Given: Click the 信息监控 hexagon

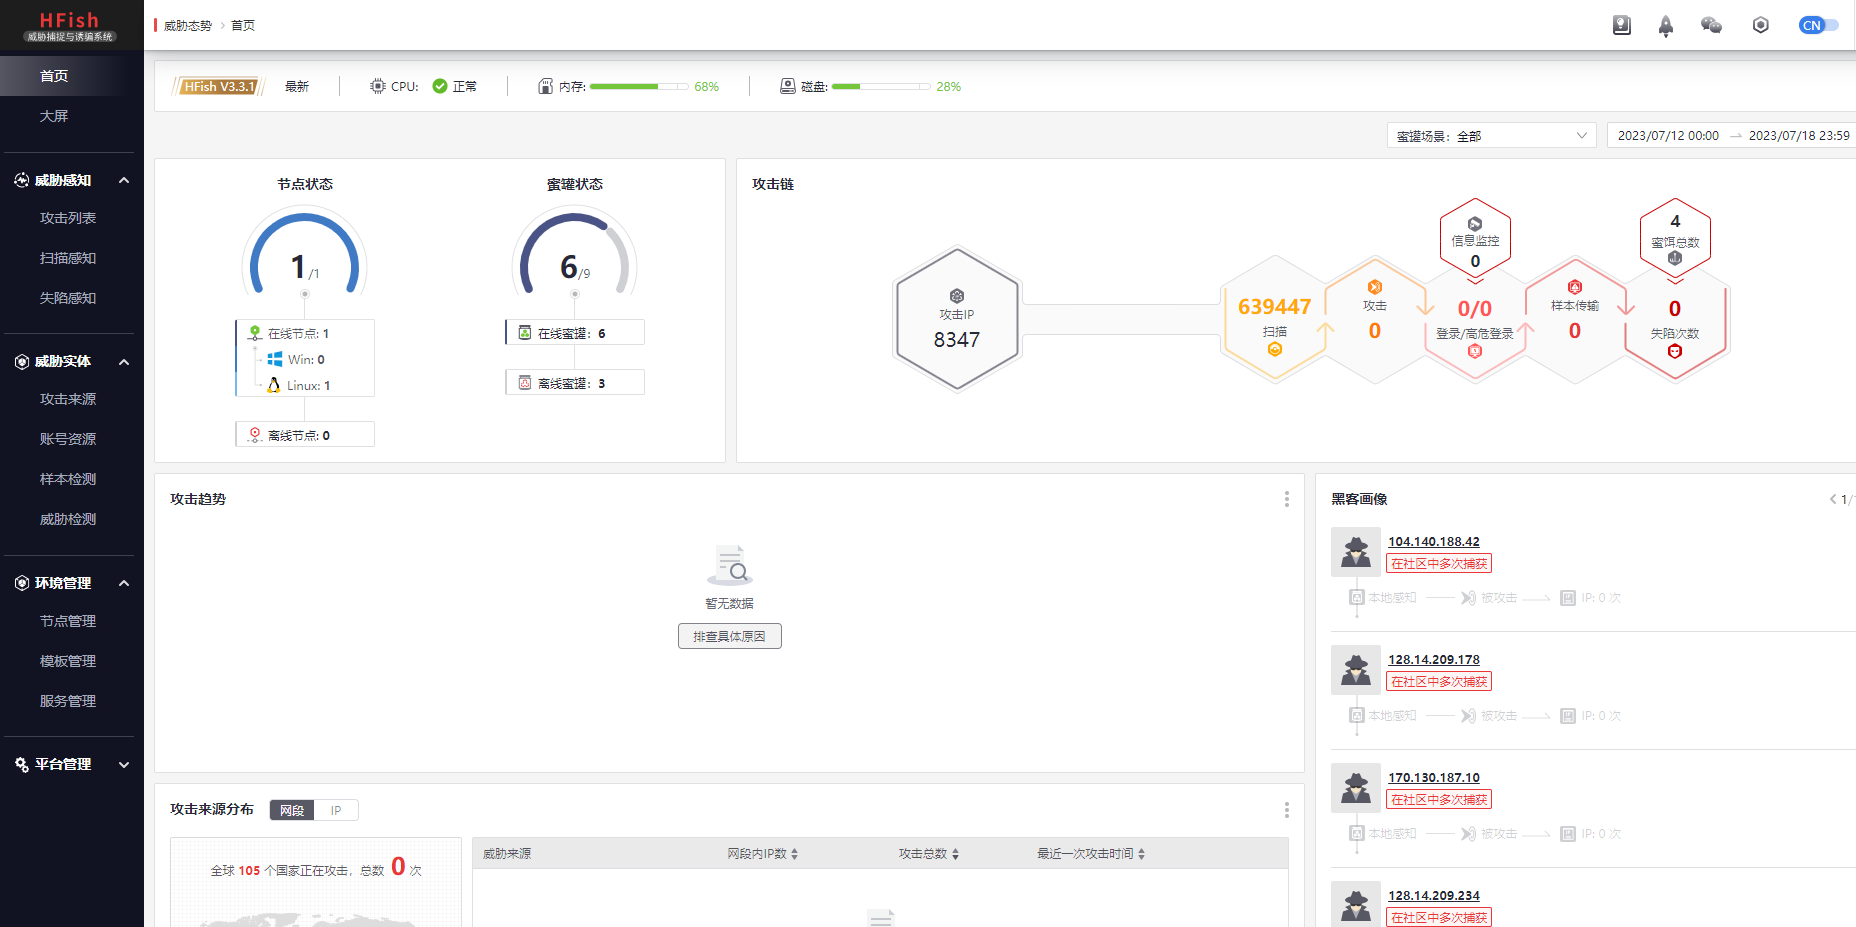Looking at the screenshot, I should pyautogui.click(x=1475, y=240).
